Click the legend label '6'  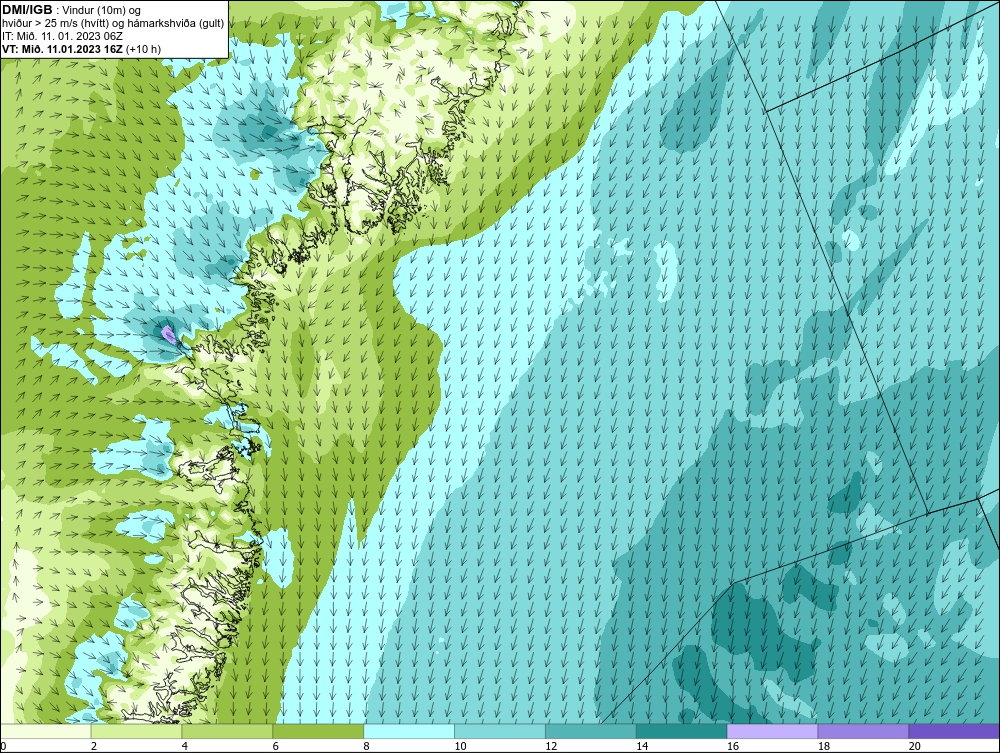[x=276, y=746]
